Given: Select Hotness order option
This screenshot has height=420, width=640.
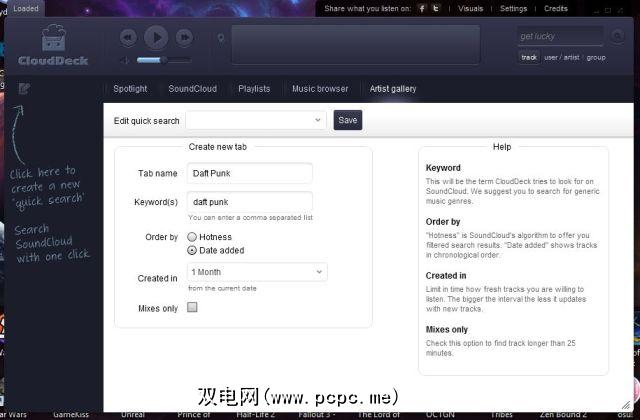Looking at the screenshot, I should pos(192,237).
